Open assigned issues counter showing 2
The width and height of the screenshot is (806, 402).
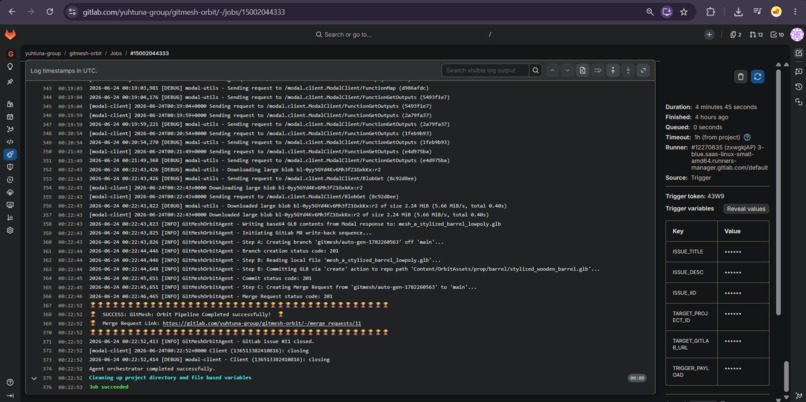tap(736, 34)
